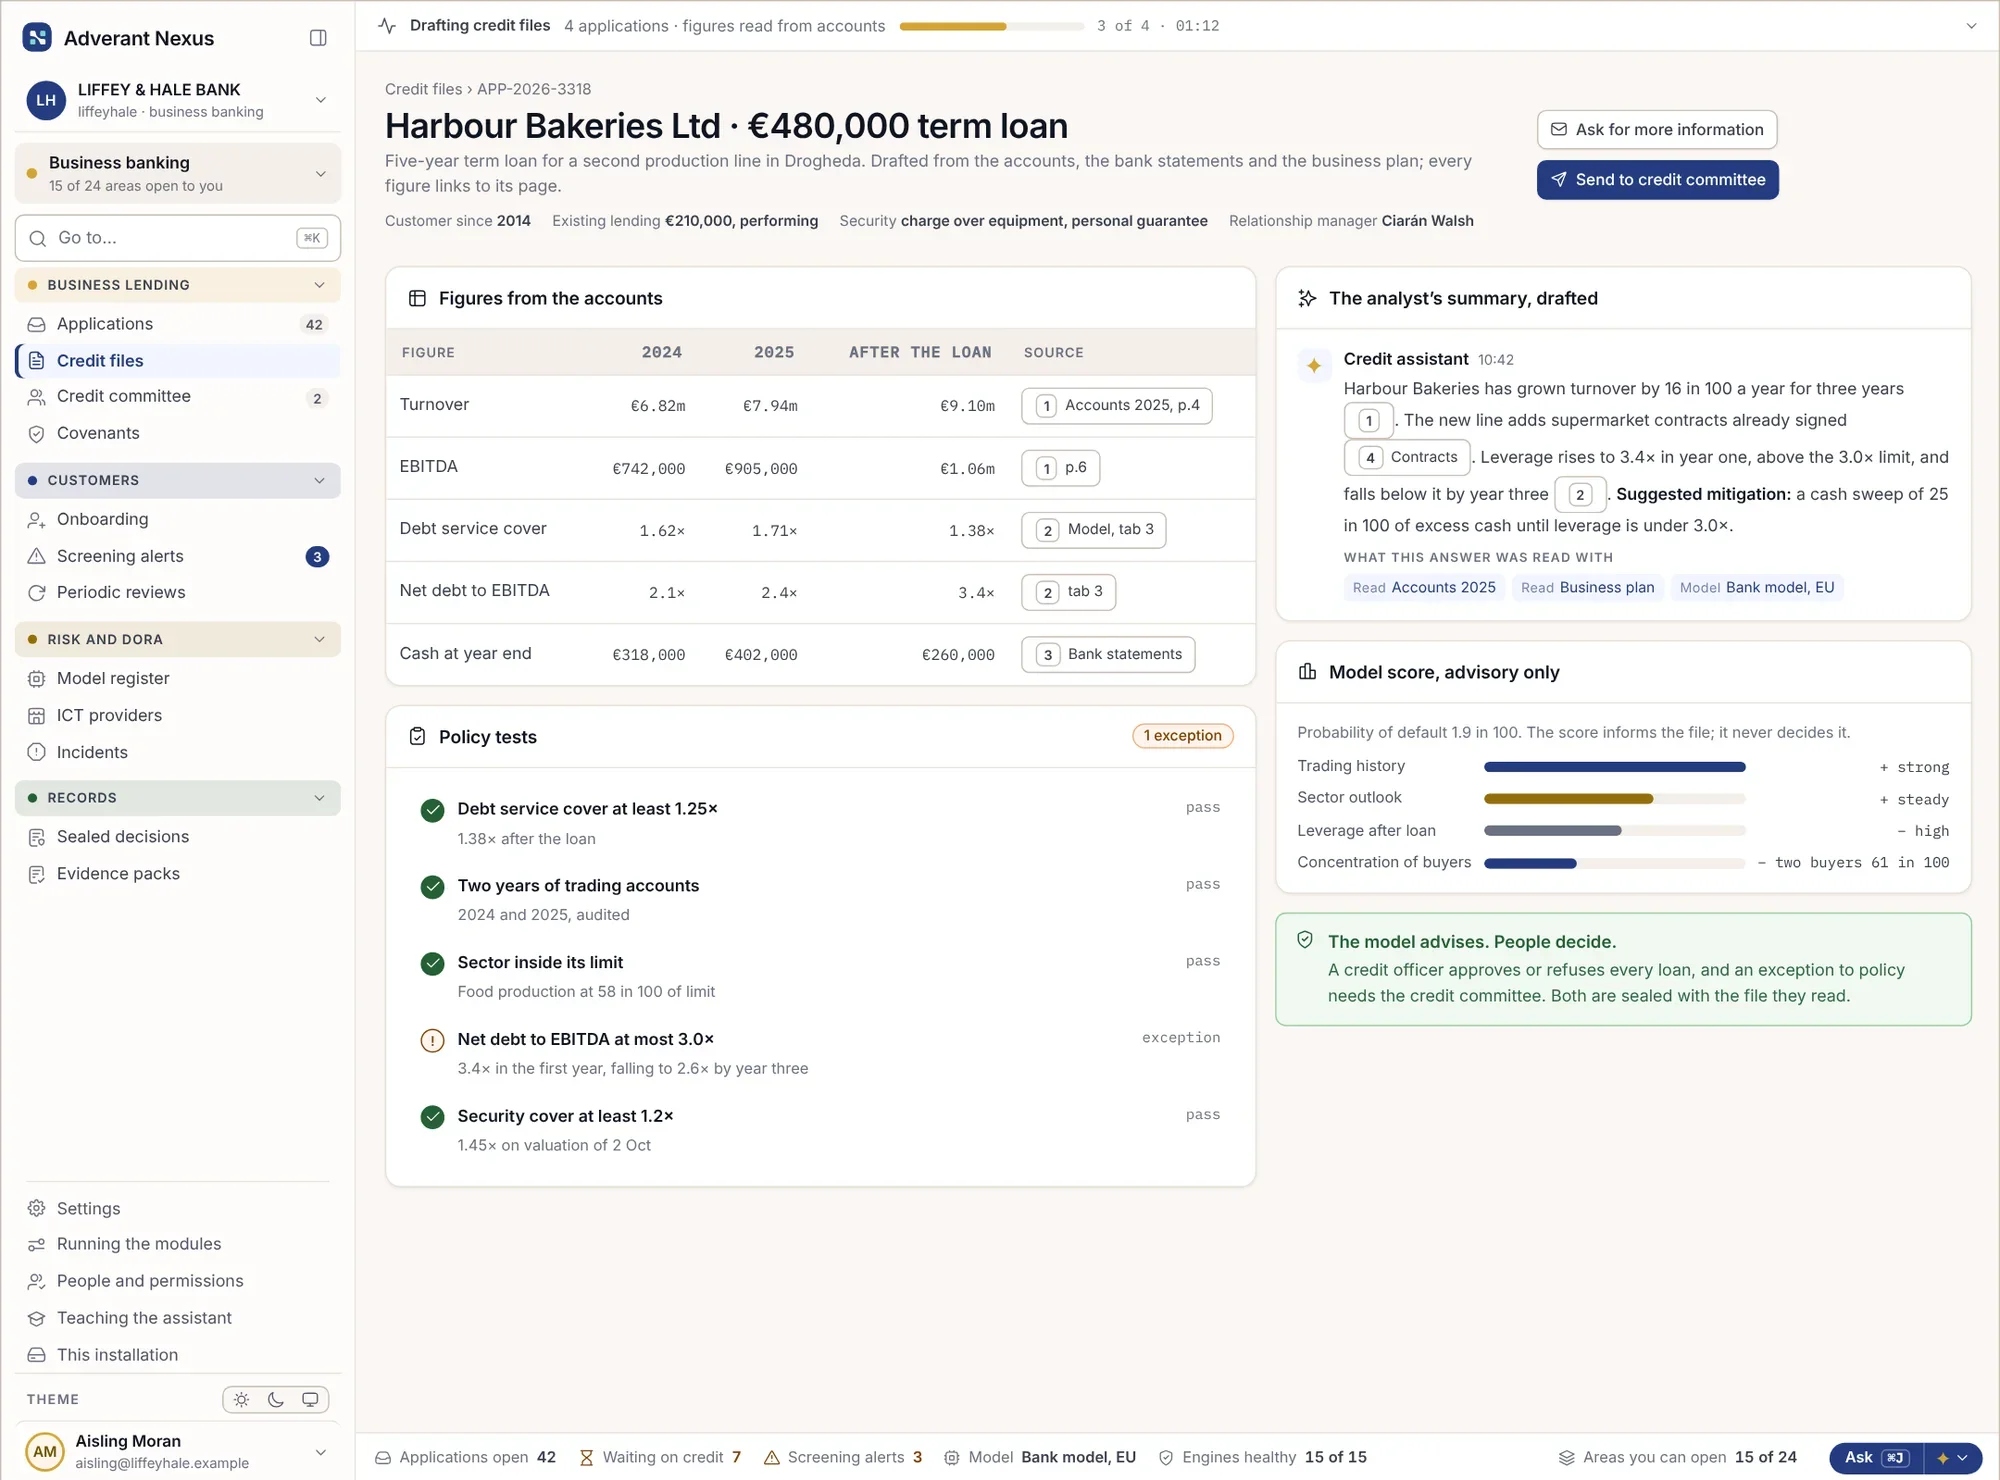
Task: Open Screening alerts warning icon item
Action: pos(37,556)
